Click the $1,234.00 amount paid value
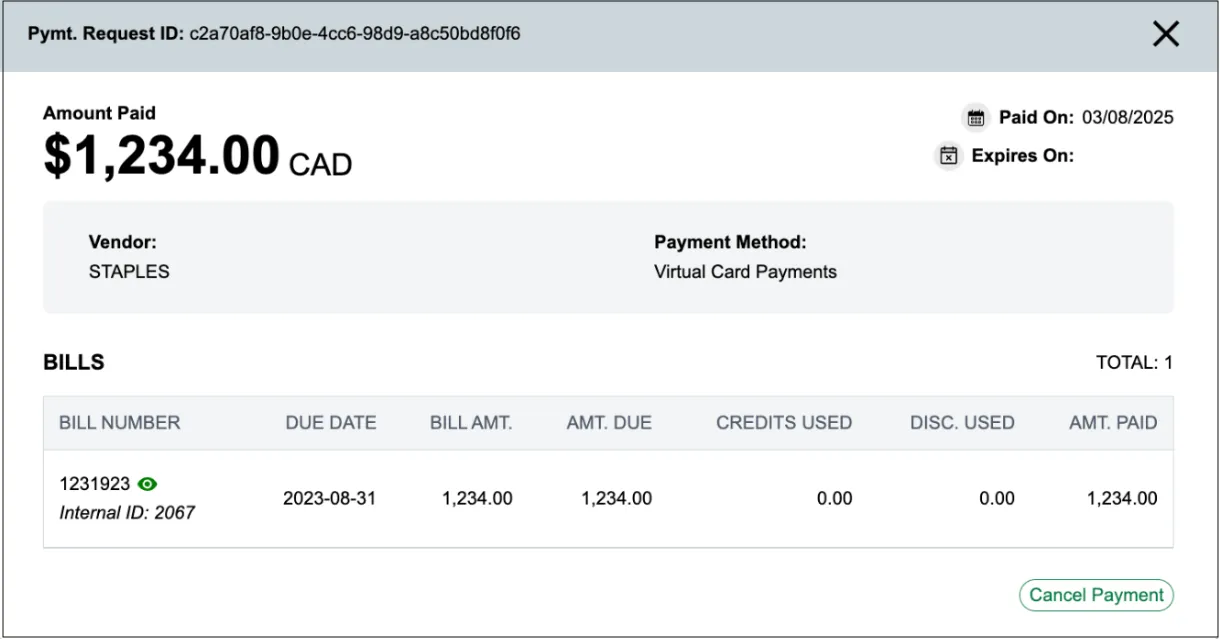The height and width of the screenshot is (639, 1220). coord(161,156)
